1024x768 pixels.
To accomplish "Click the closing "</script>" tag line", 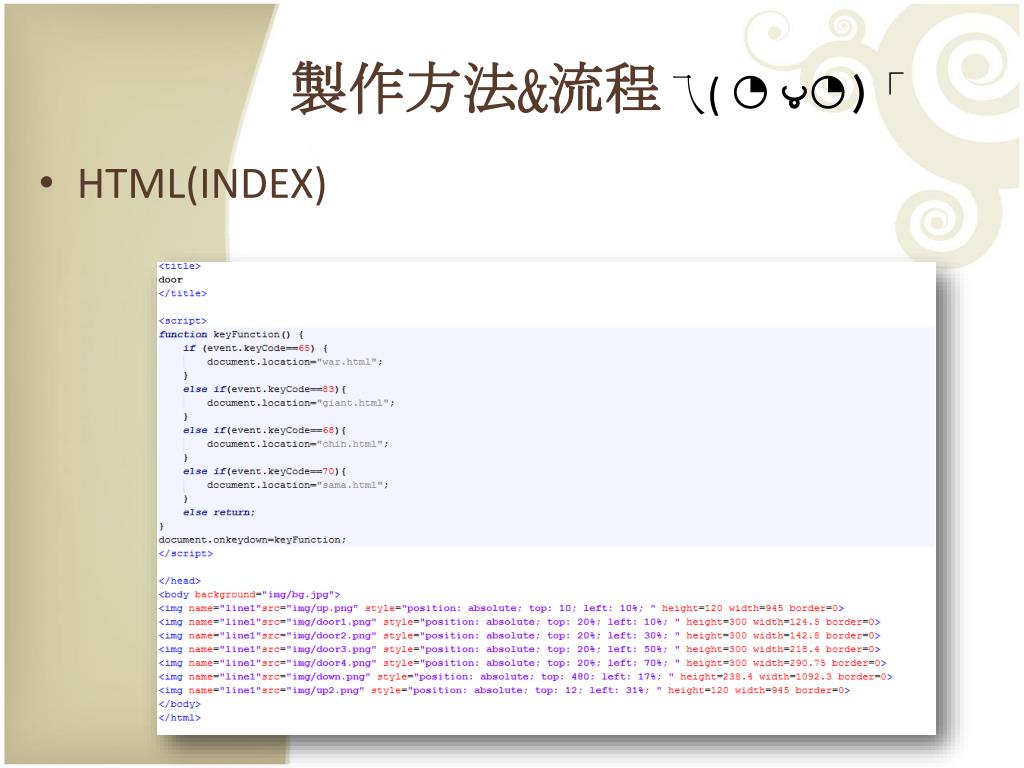I will coord(185,554).
